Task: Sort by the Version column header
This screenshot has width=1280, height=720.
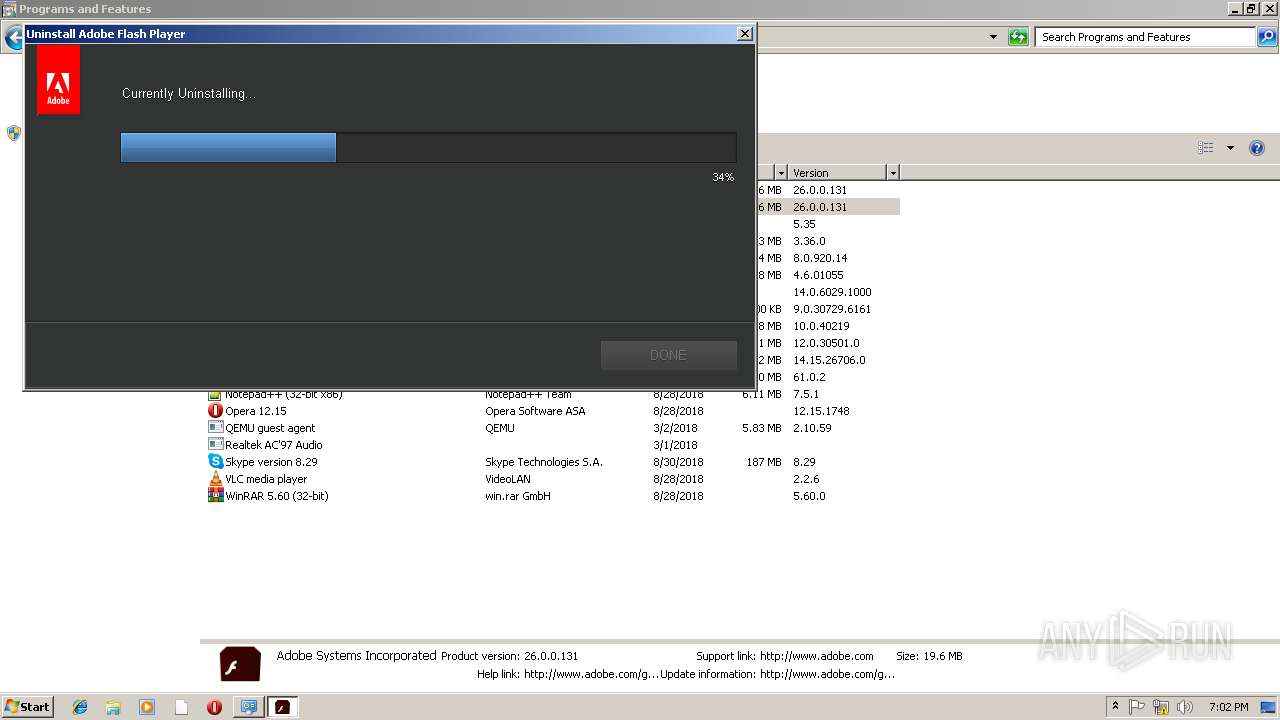Action: tap(837, 173)
